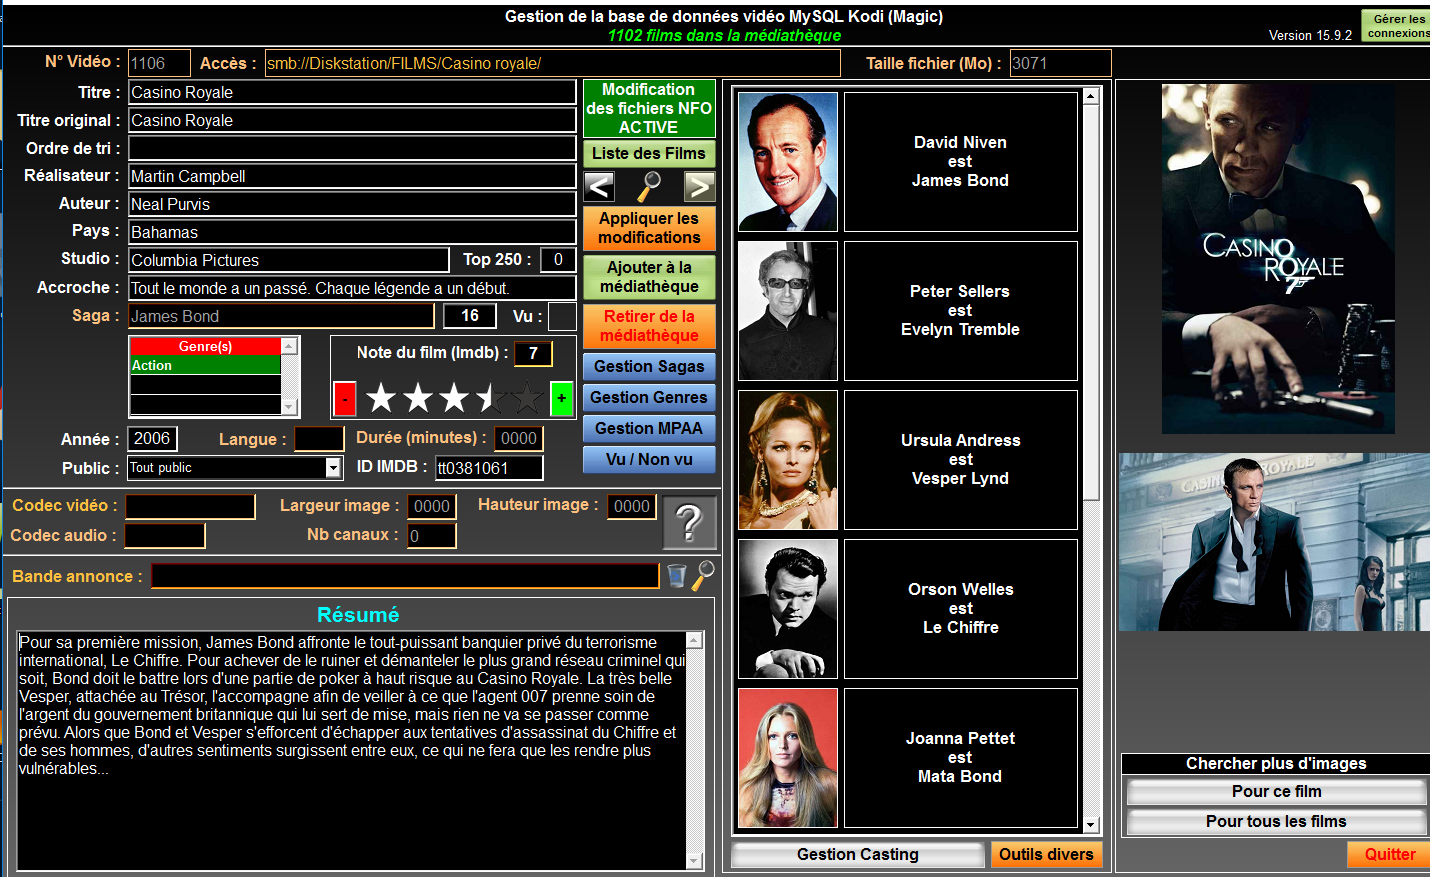Open Orson Welles actor photo
The width and height of the screenshot is (1430, 877).
point(788,609)
